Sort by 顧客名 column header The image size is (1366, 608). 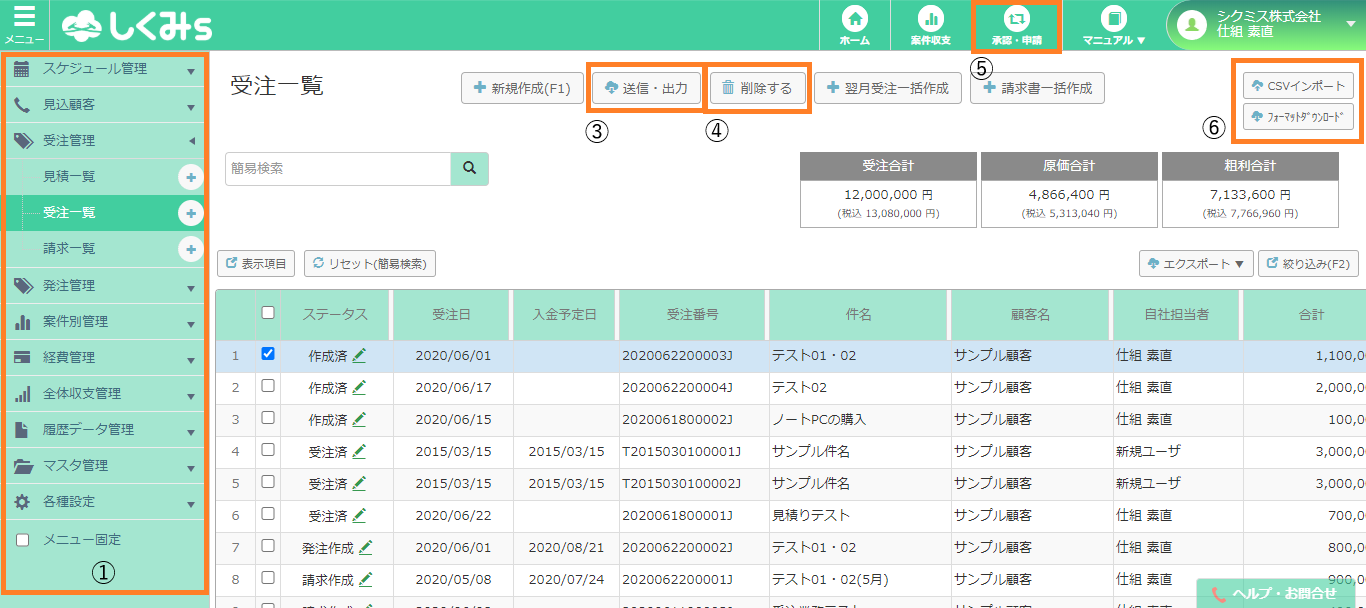[x=1031, y=314]
